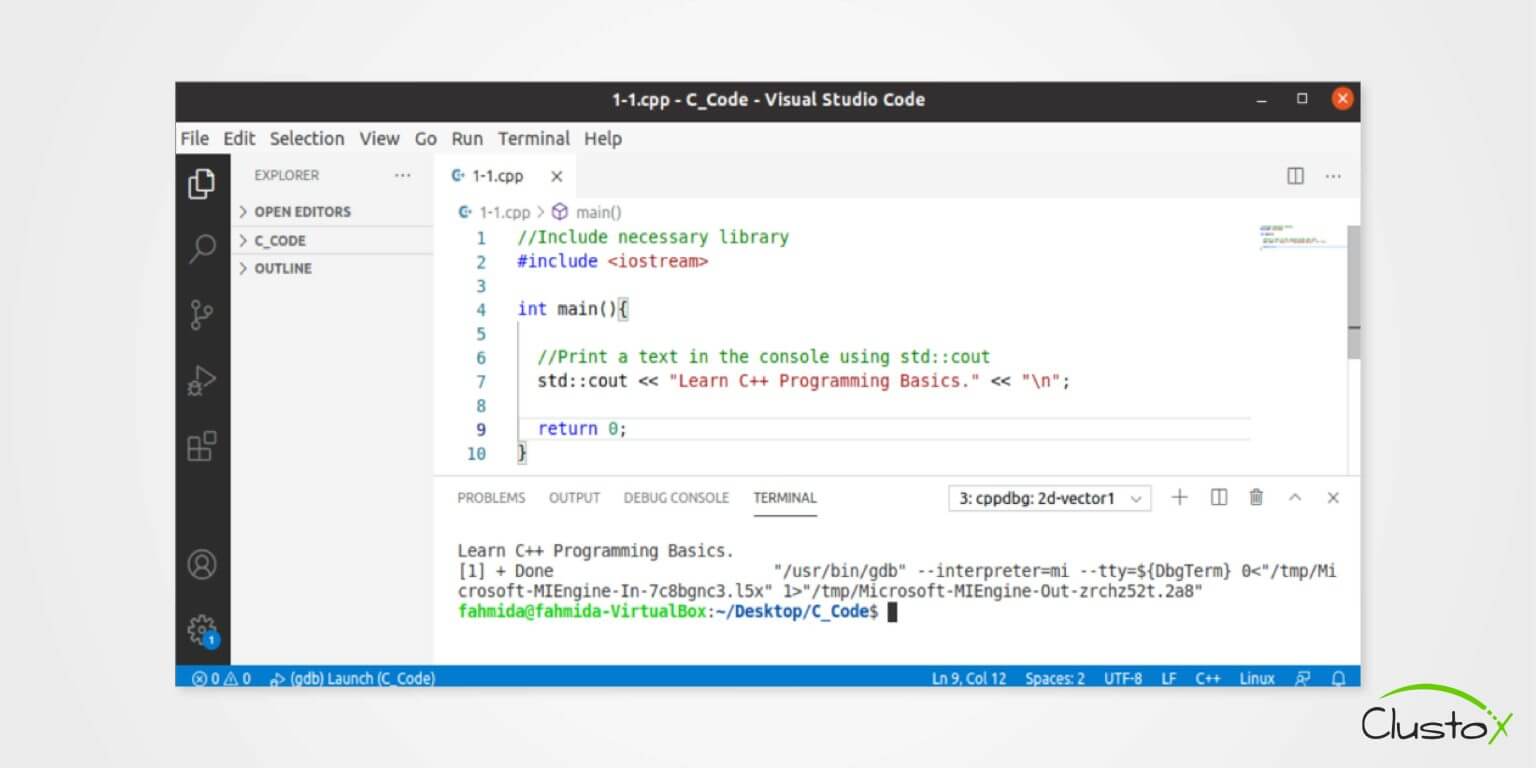Expand the OPEN EDITORS section

pos(301,212)
